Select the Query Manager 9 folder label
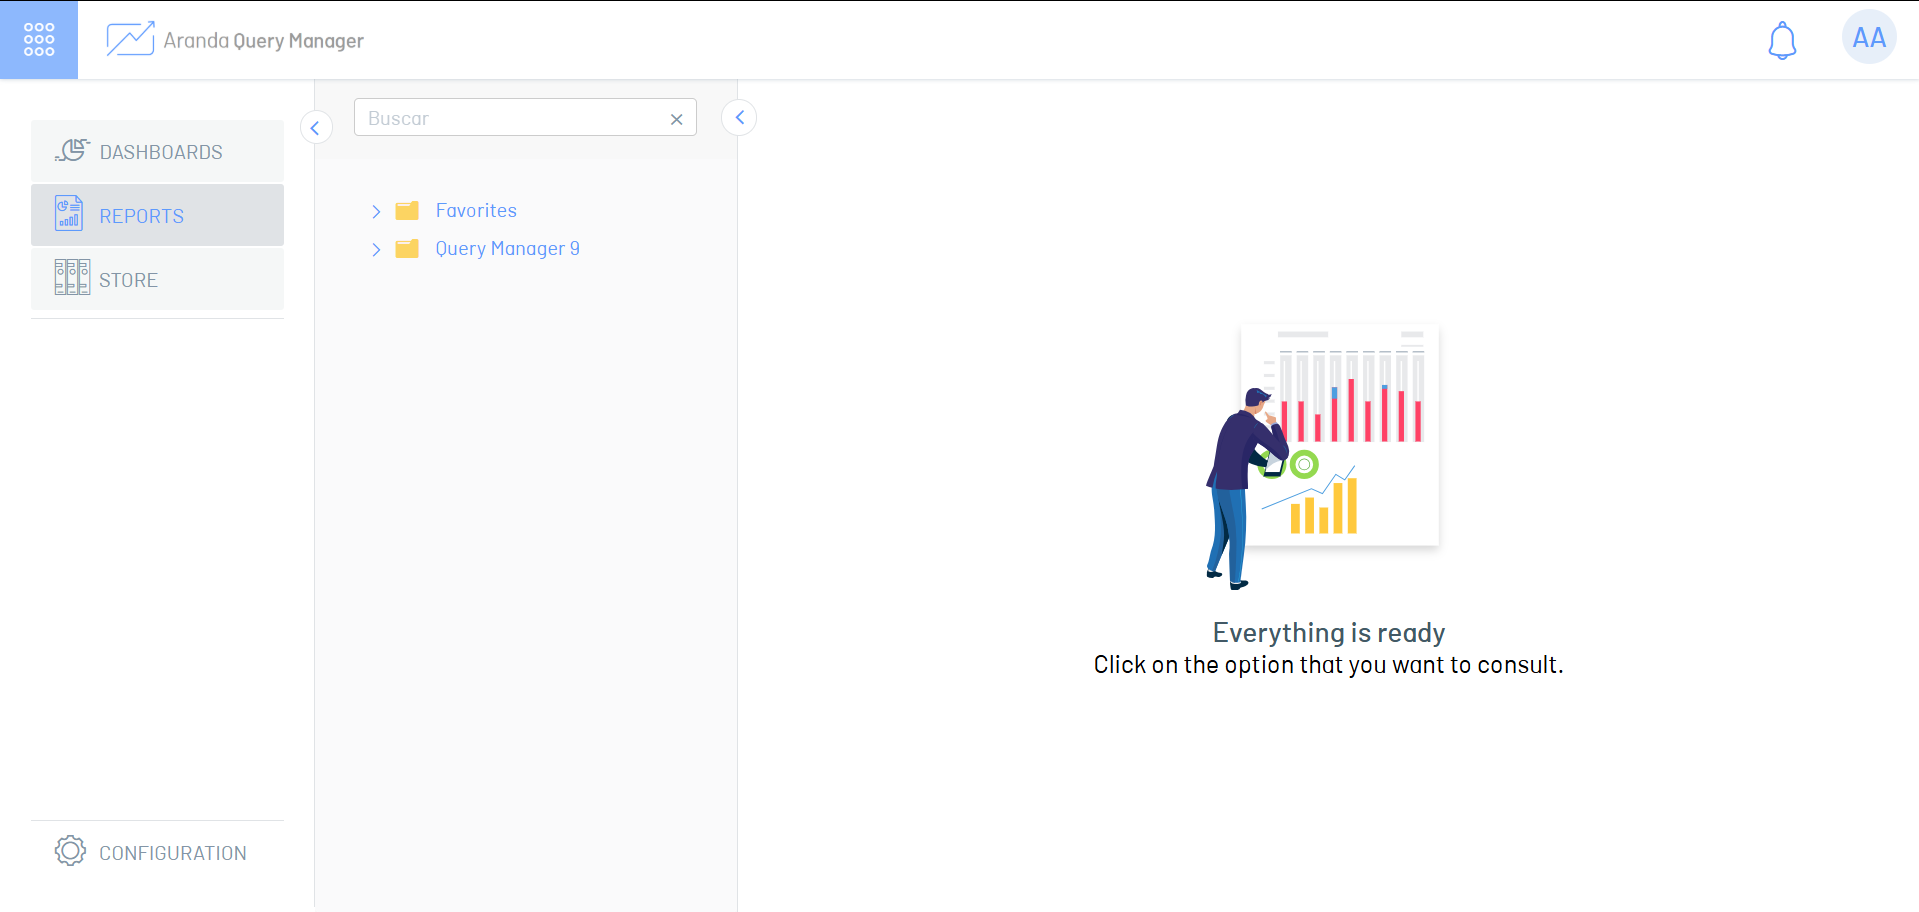 pyautogui.click(x=507, y=249)
